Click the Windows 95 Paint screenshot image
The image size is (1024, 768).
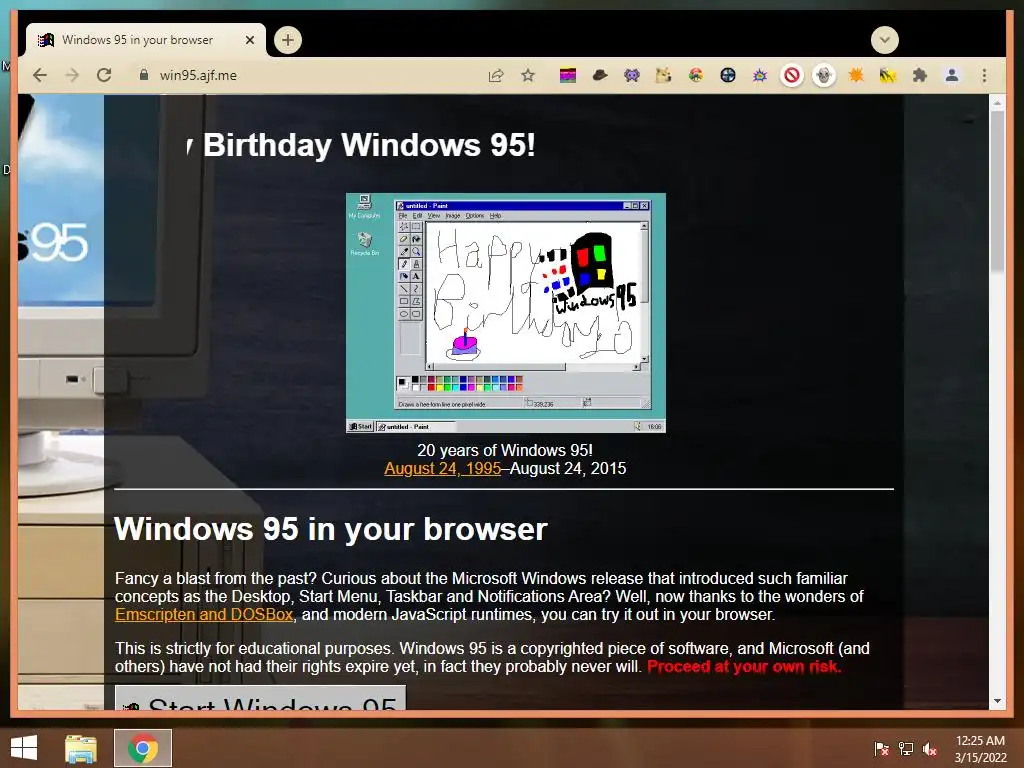click(x=505, y=313)
